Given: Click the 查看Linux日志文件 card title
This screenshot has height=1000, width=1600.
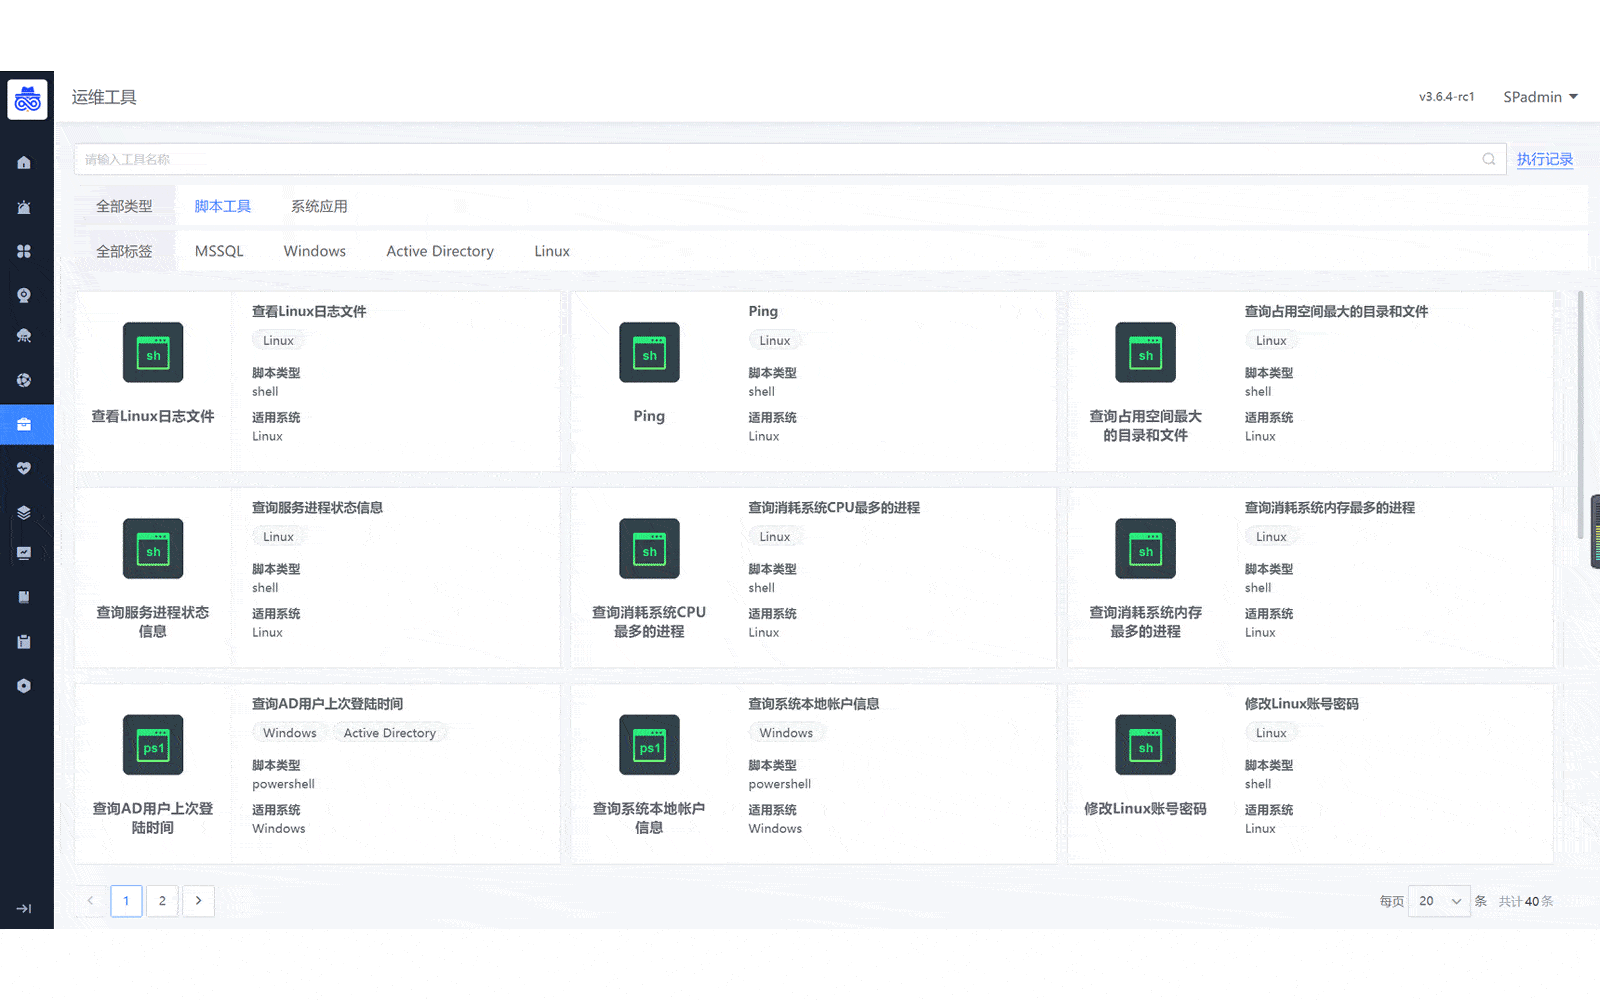Looking at the screenshot, I should 309,311.
